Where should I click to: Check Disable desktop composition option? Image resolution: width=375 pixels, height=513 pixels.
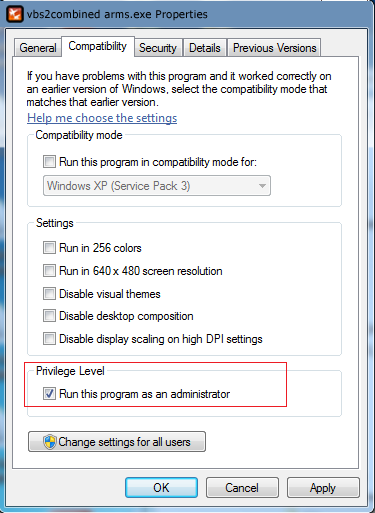(49, 316)
